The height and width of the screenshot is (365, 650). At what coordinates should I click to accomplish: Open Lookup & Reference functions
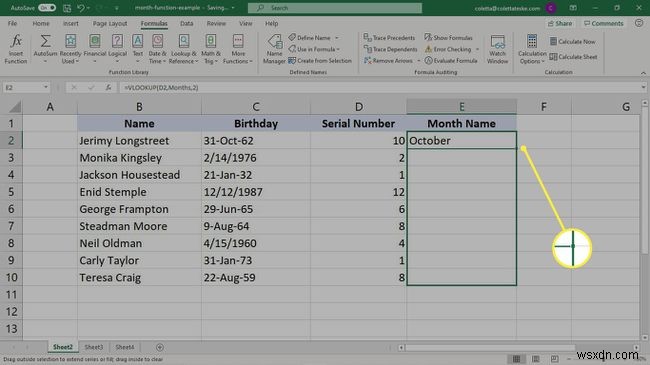[x=184, y=49]
